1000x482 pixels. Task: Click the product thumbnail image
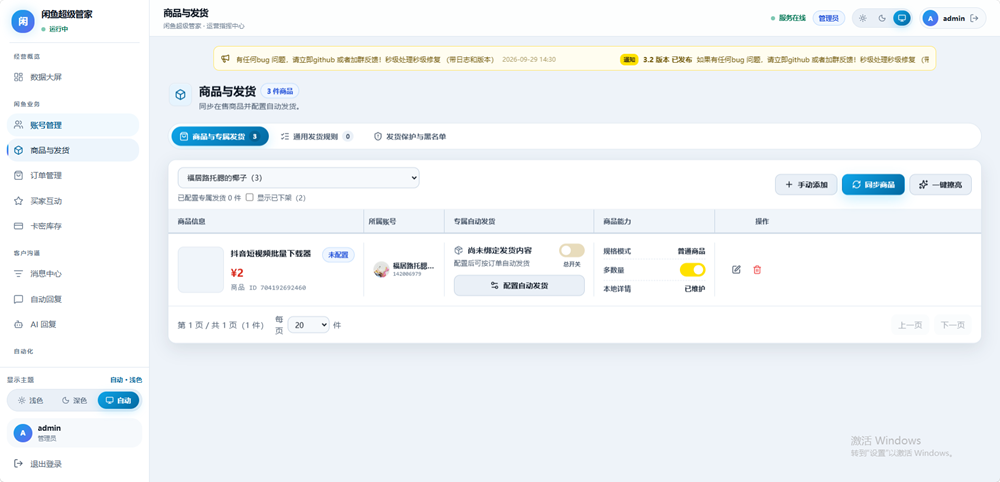click(x=201, y=270)
